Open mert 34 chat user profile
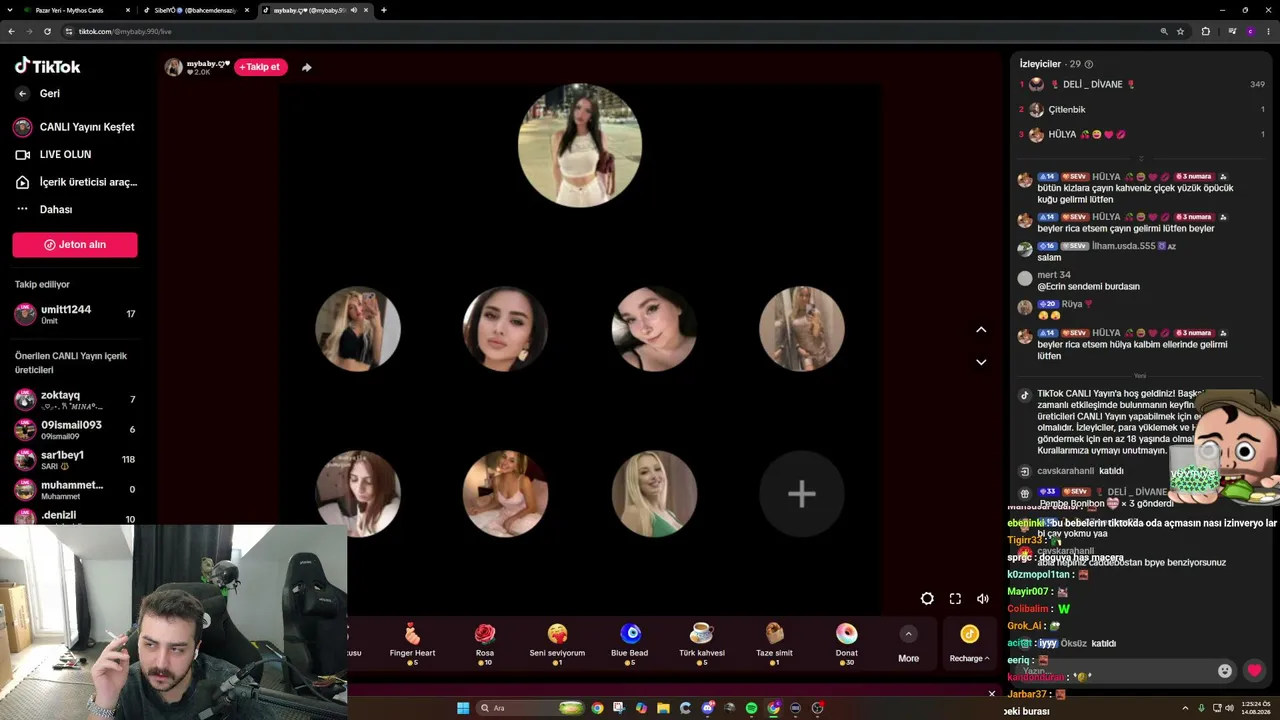 point(1054,275)
